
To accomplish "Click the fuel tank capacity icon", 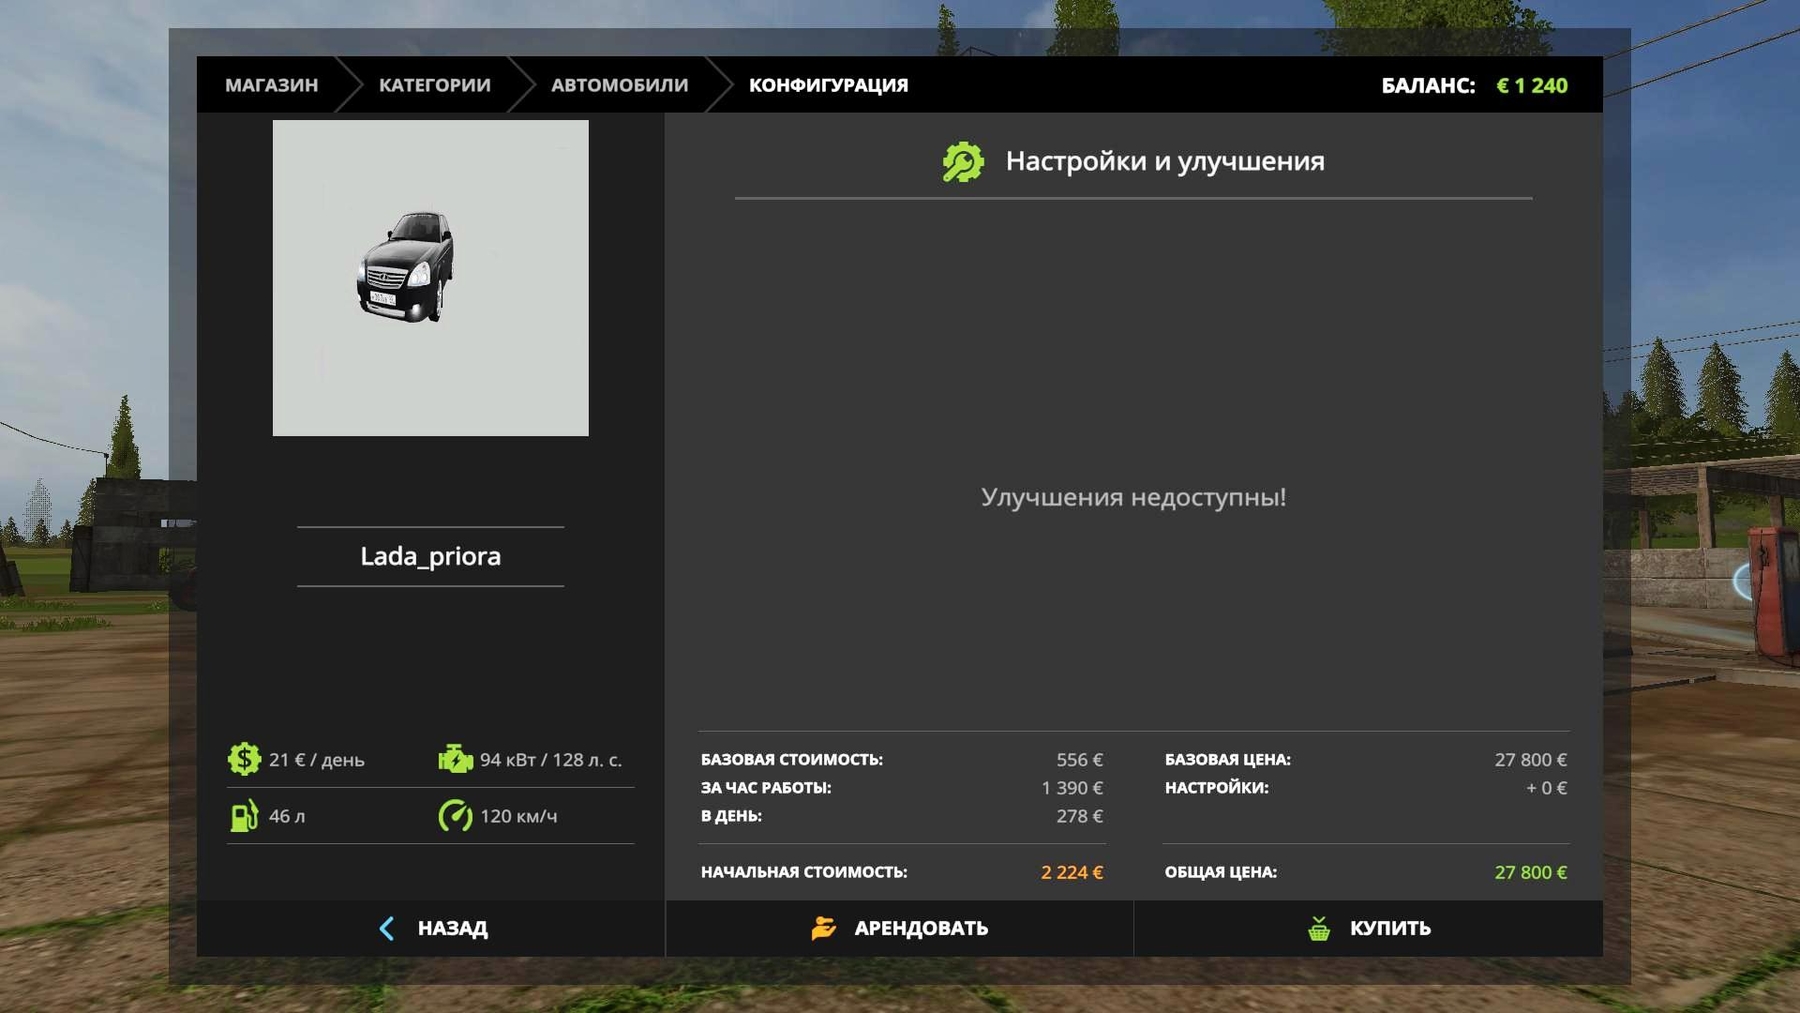I will (x=244, y=816).
